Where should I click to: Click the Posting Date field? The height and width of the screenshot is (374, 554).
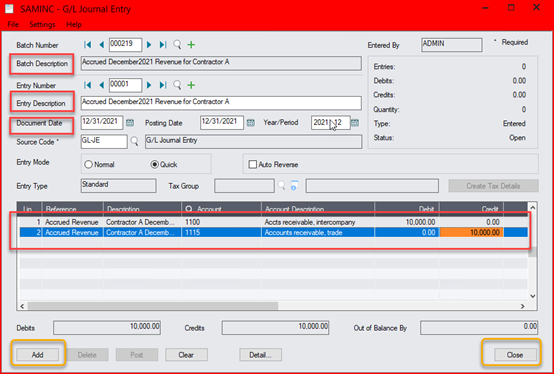tap(222, 123)
